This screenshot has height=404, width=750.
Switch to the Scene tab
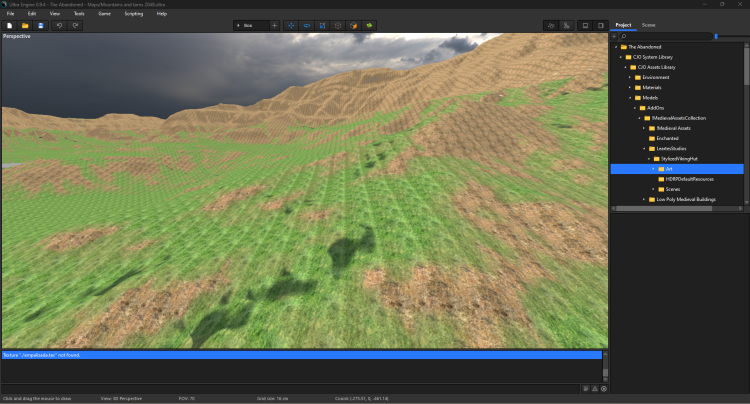pyautogui.click(x=648, y=24)
